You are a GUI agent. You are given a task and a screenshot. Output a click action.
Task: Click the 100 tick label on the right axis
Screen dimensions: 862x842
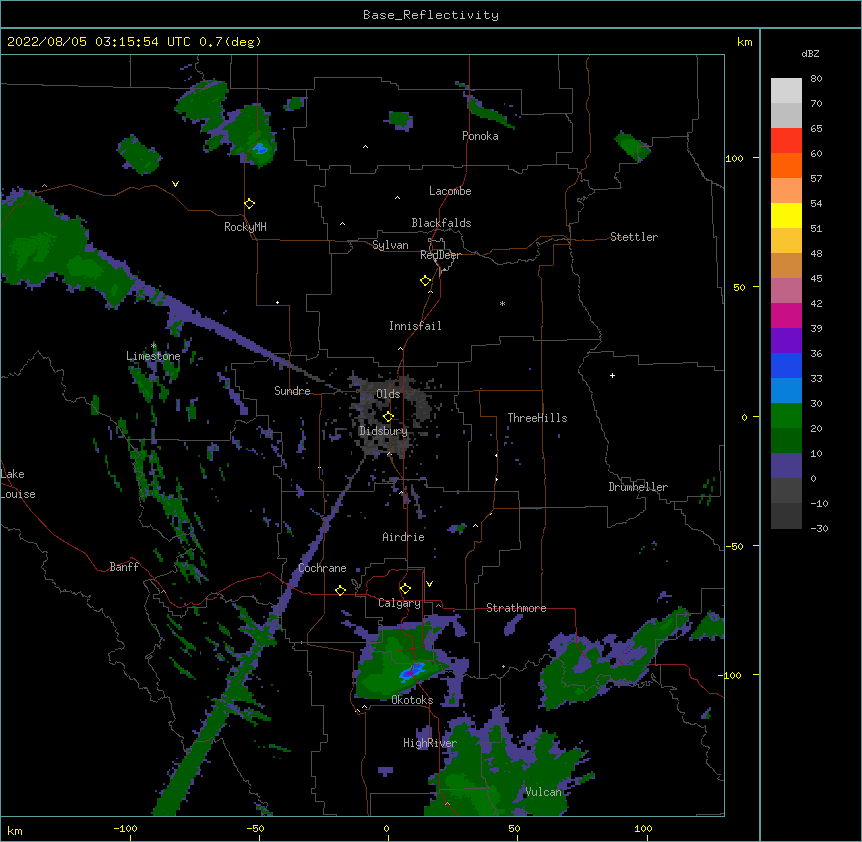734,158
